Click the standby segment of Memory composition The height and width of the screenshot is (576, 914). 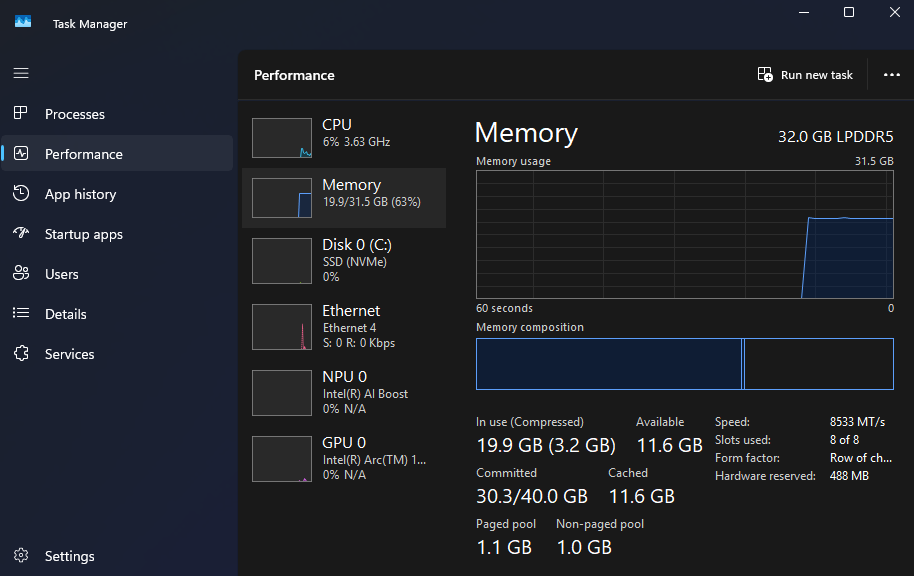pos(818,364)
